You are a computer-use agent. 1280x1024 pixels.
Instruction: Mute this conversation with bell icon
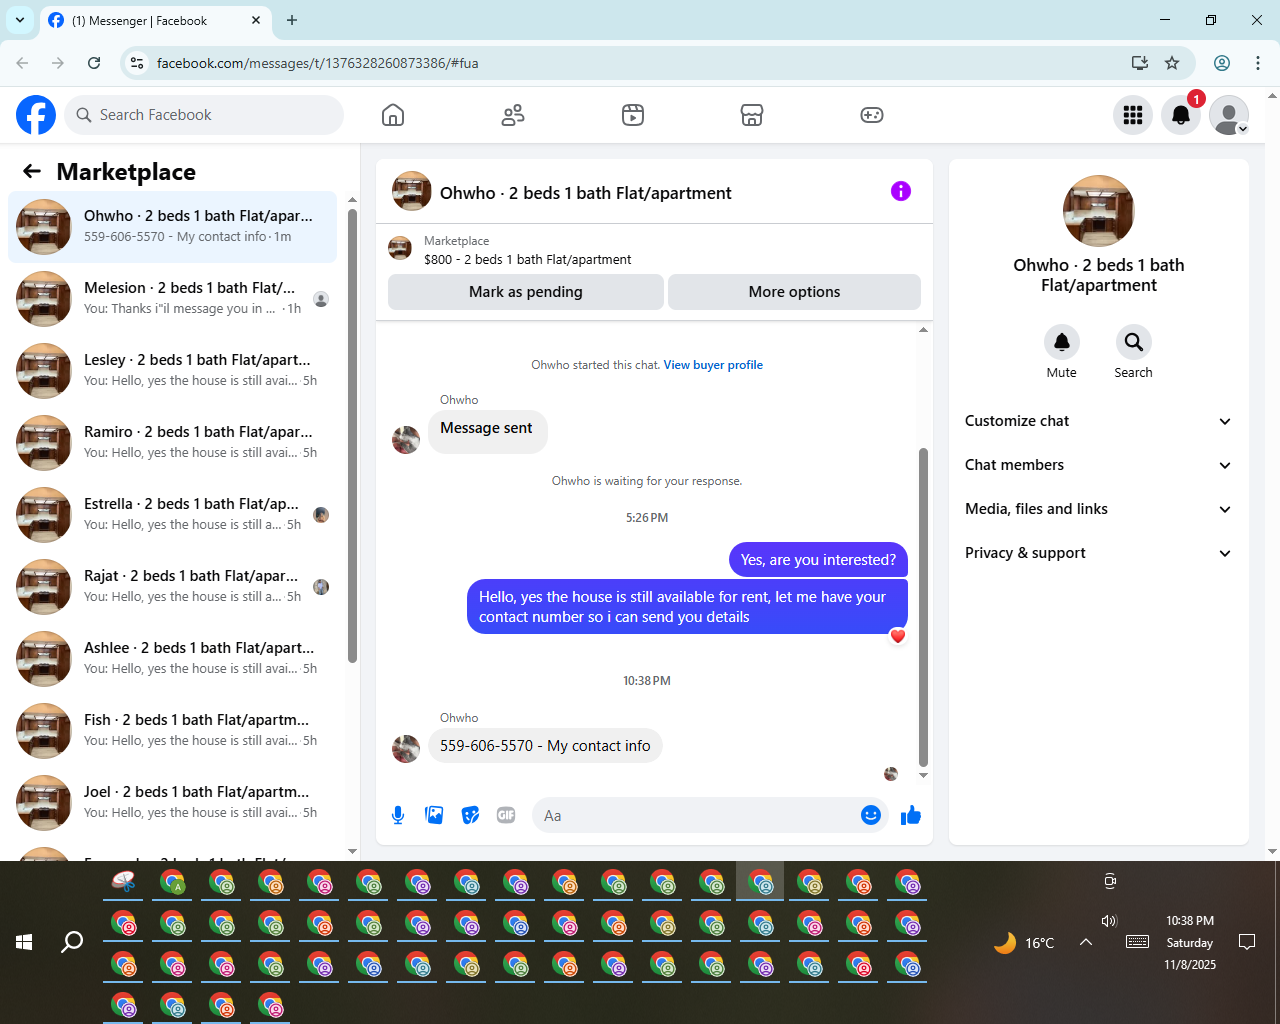click(x=1062, y=342)
